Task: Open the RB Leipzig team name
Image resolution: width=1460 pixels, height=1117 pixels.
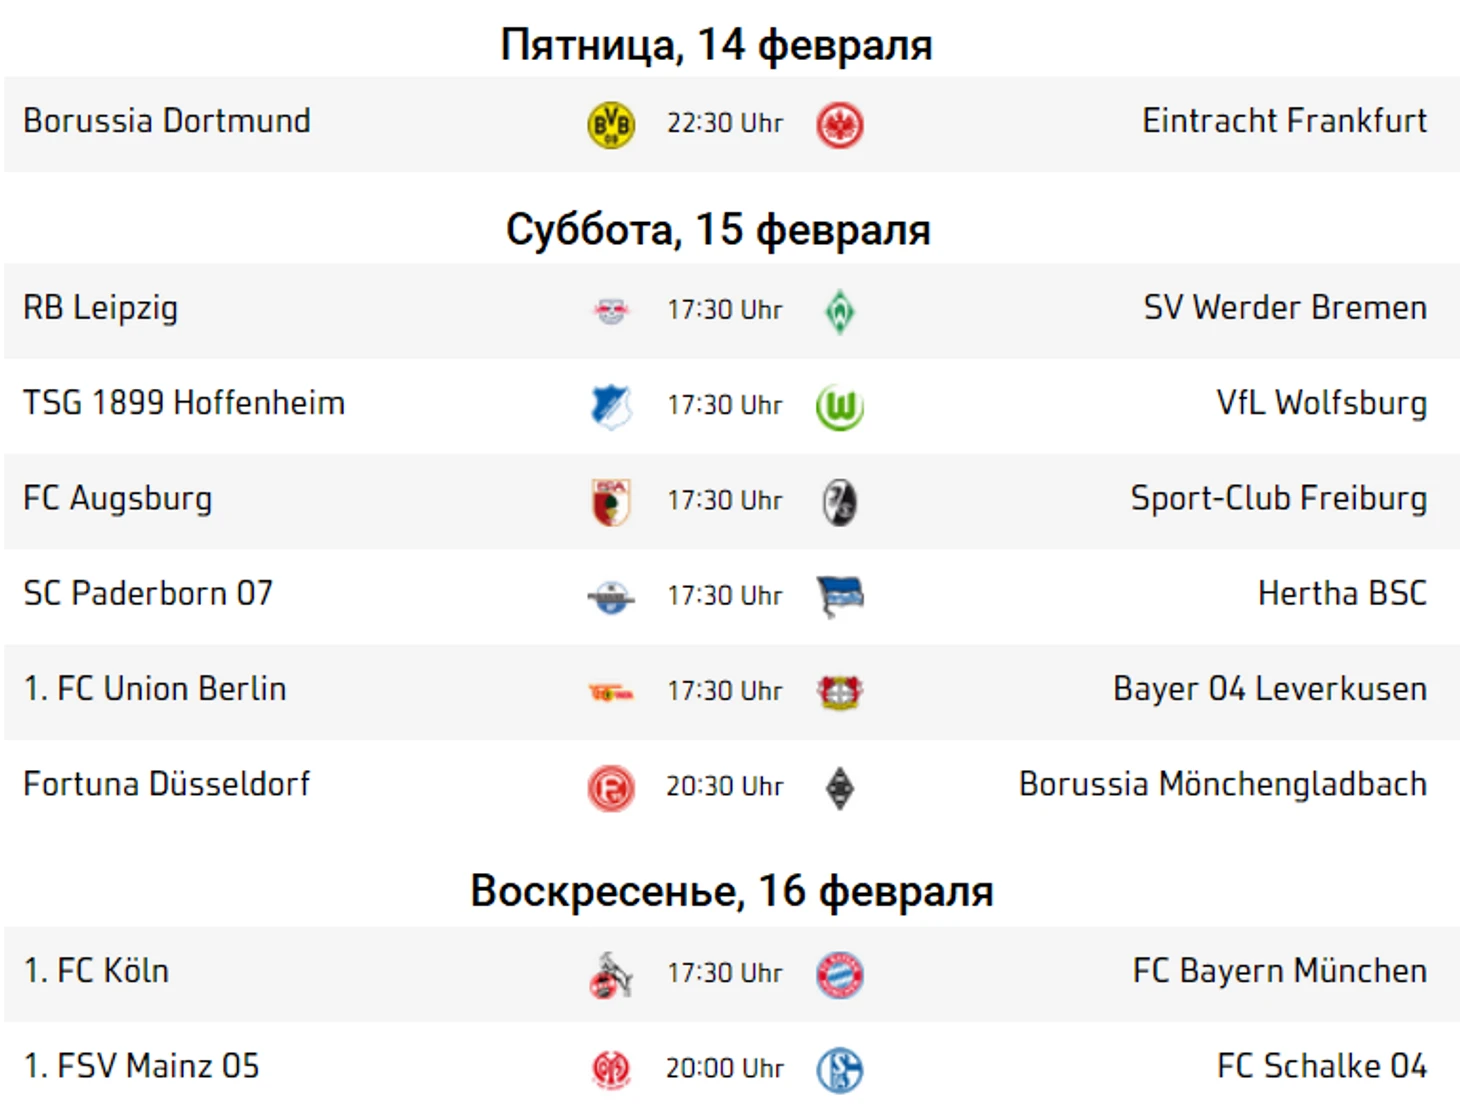Action: (101, 308)
